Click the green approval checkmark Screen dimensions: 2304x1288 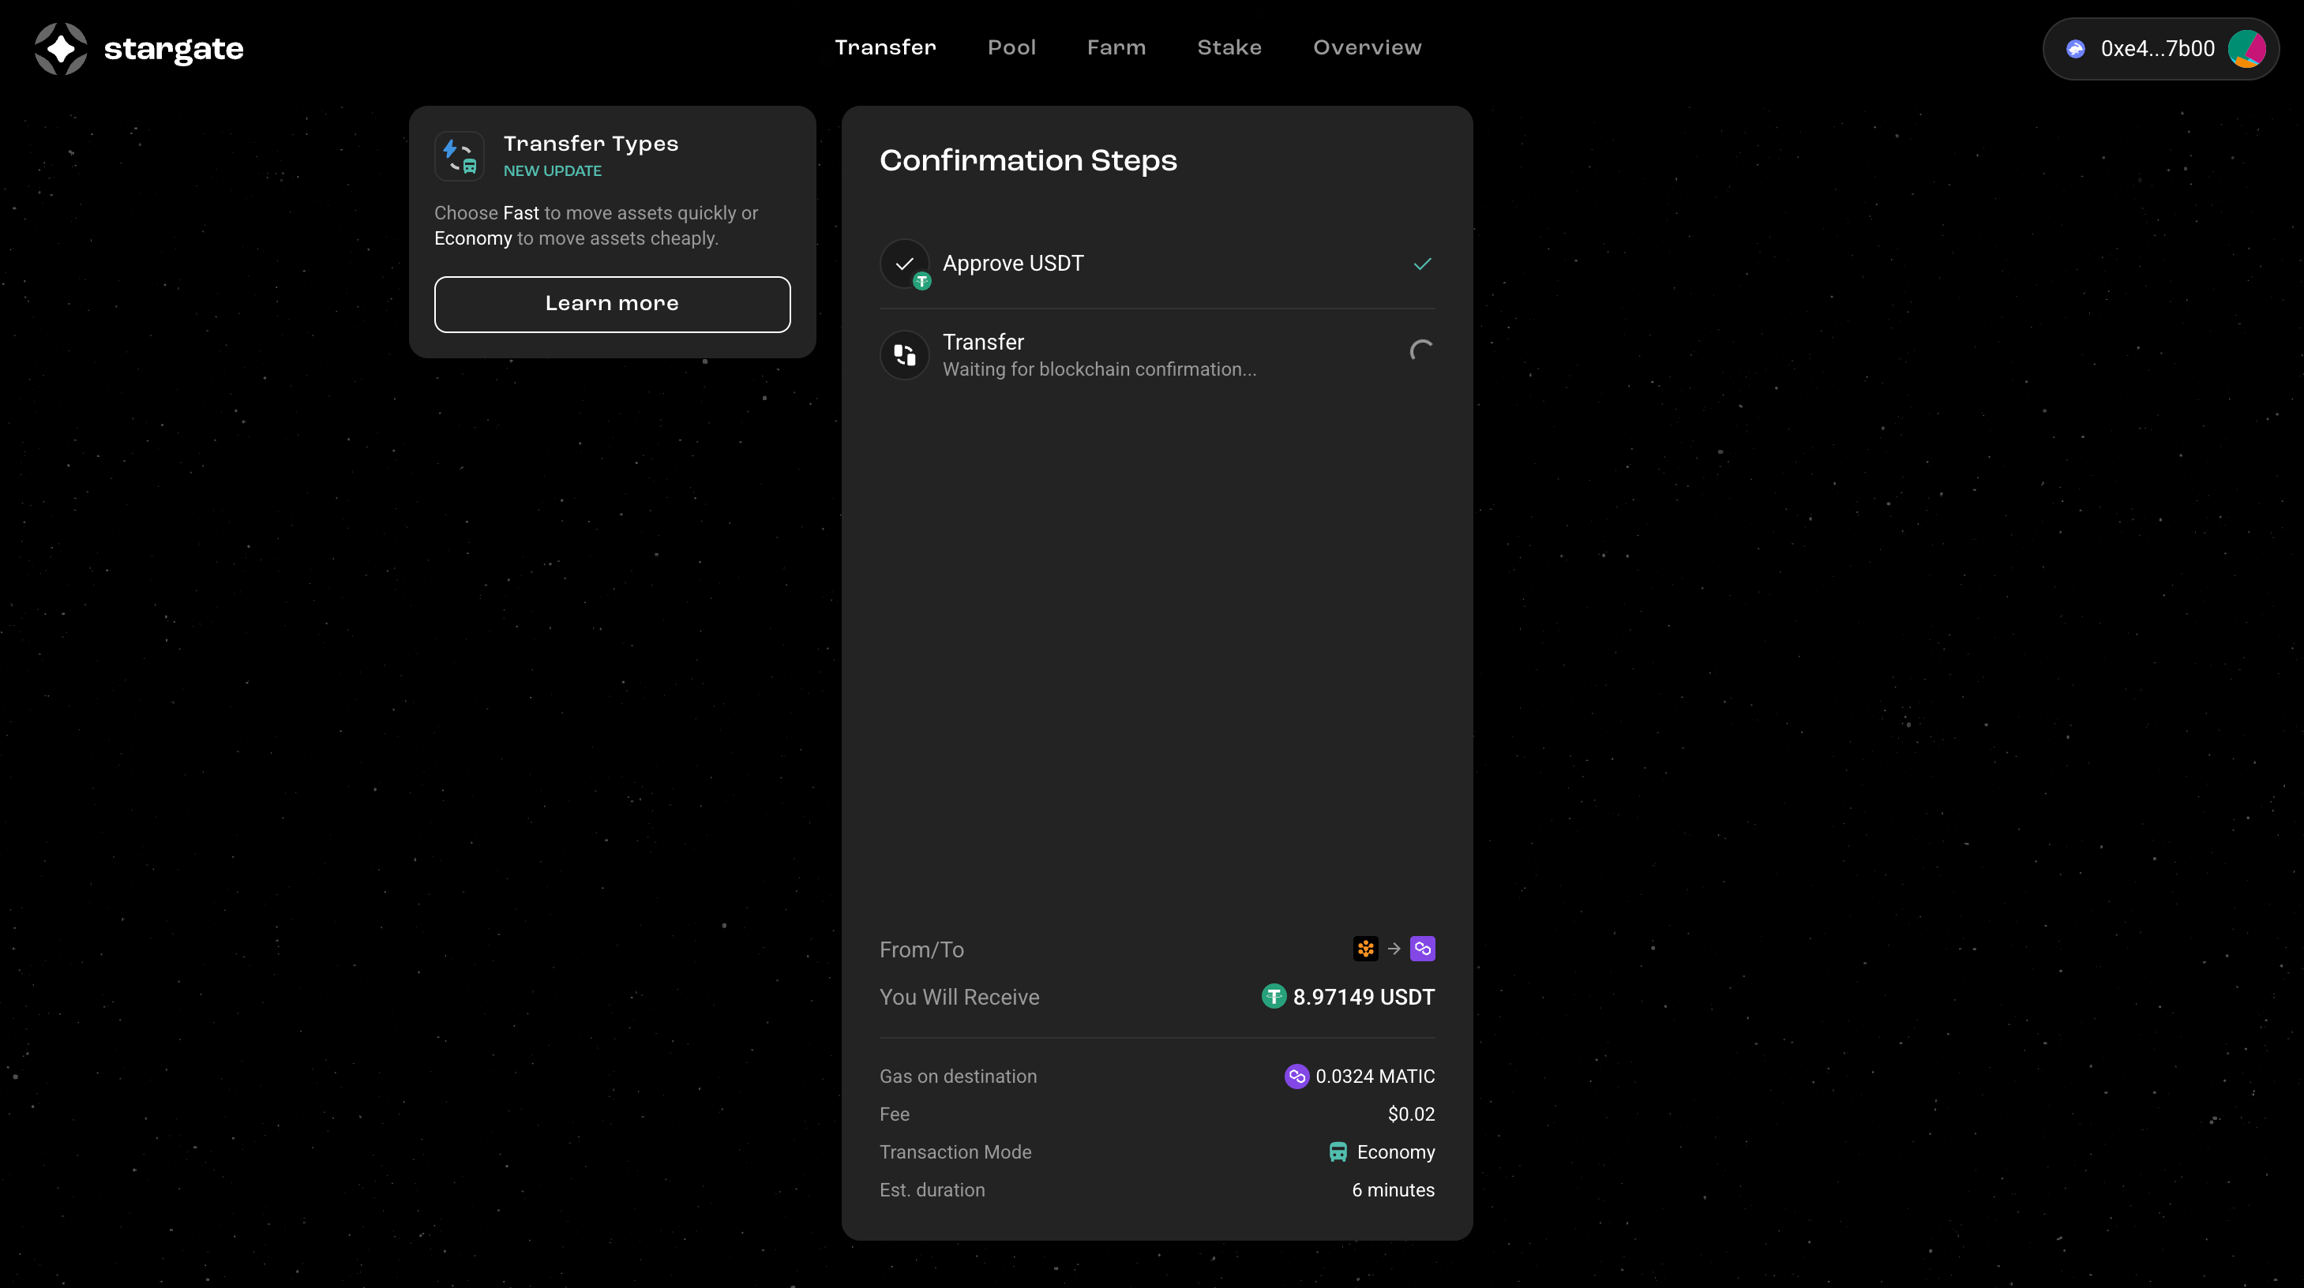point(1422,264)
